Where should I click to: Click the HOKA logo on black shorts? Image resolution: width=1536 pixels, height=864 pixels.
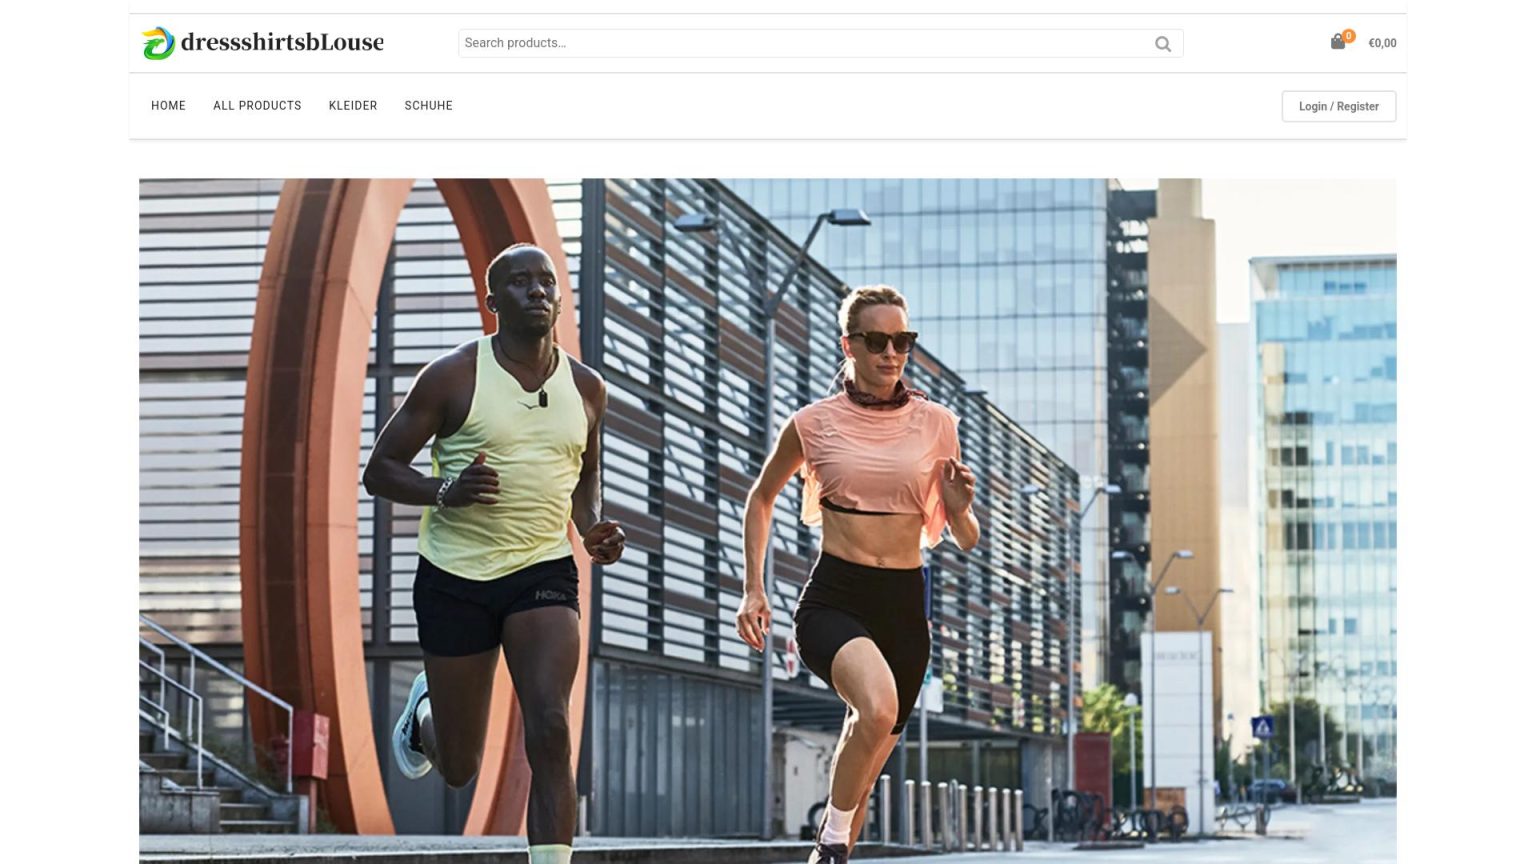(x=550, y=596)
